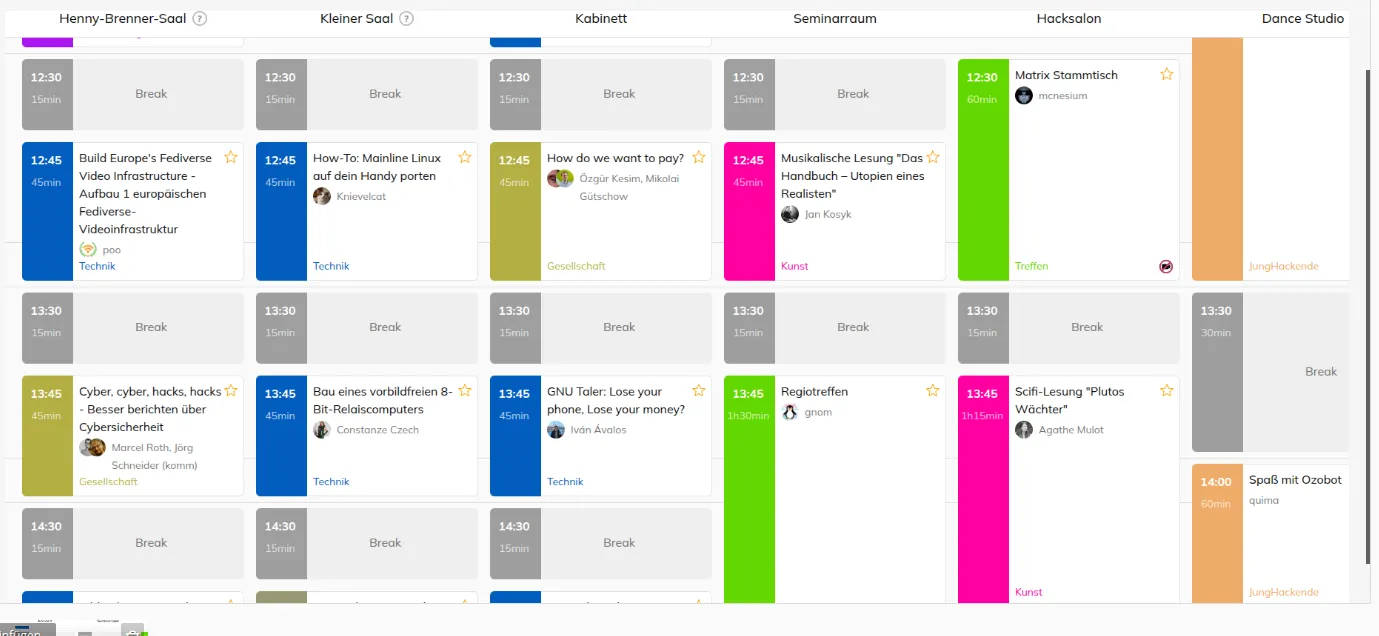Star the Matrix Stammtisch session
1379x636 pixels.
point(1166,74)
